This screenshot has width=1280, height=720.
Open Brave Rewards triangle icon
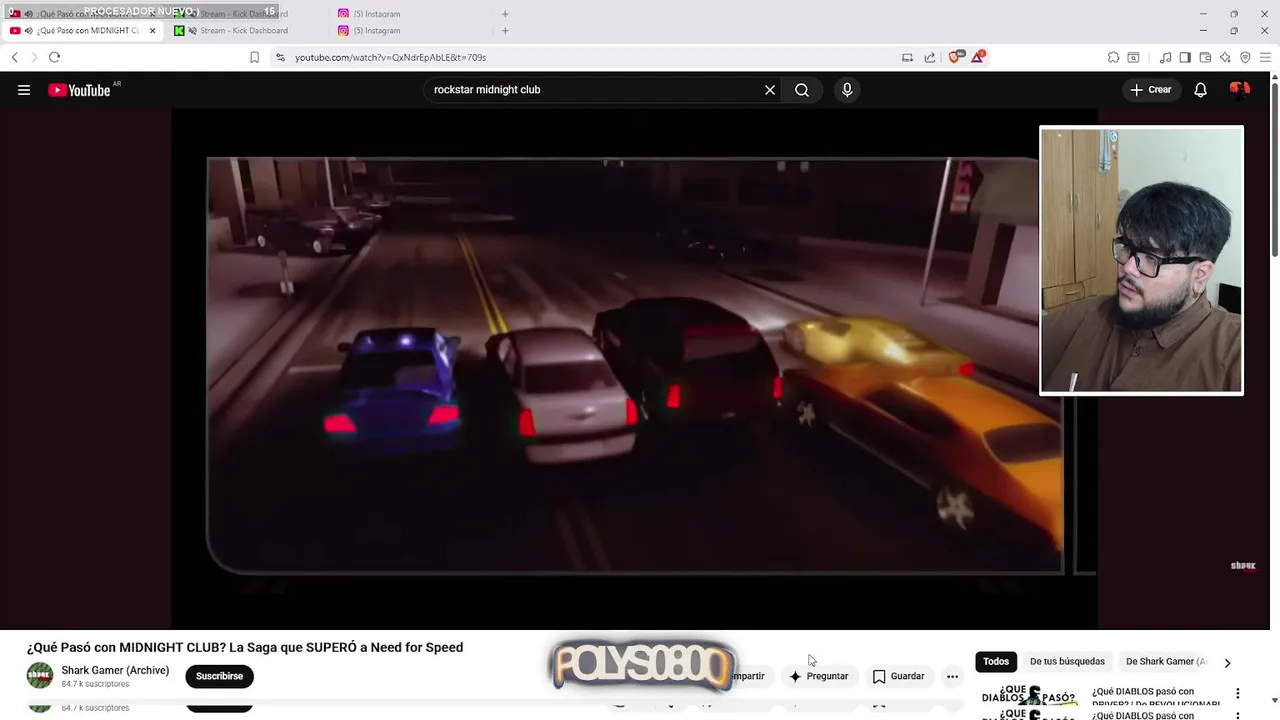click(978, 57)
